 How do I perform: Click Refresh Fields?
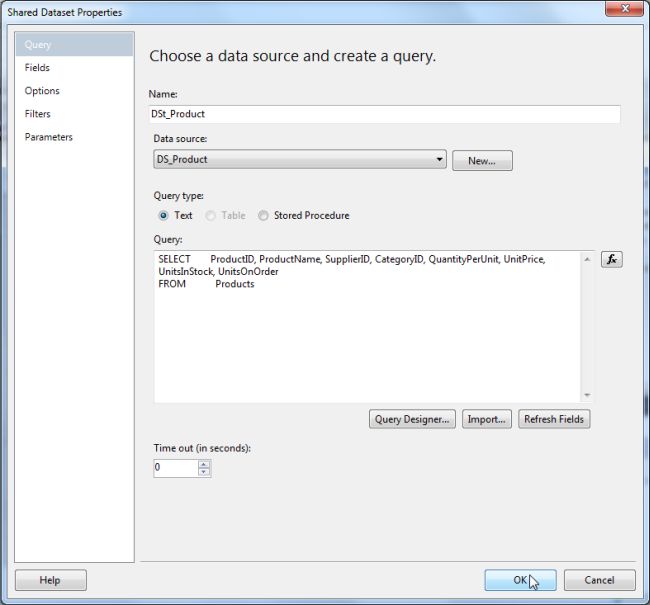coord(554,419)
